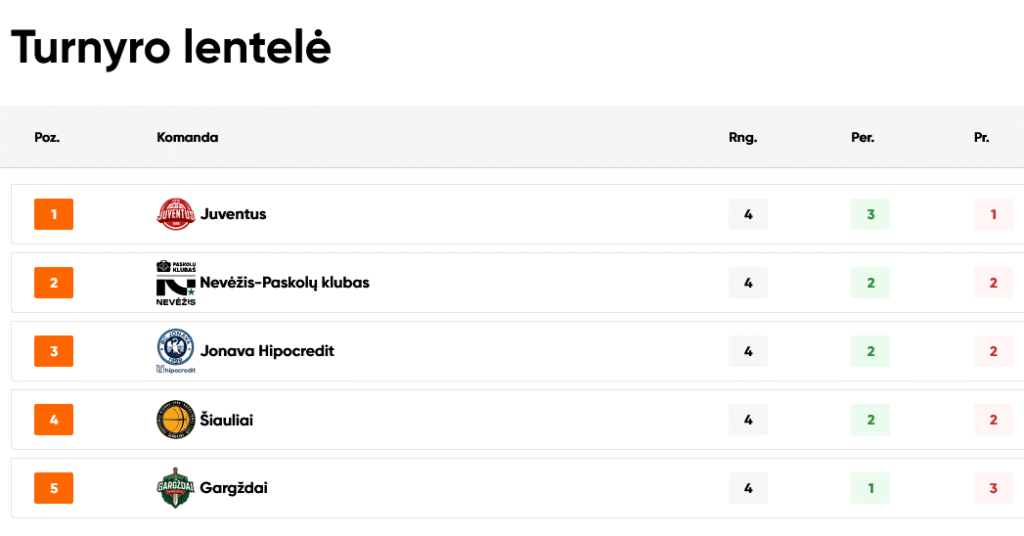Open the Nevėžis-Paskolų klubas team link
This screenshot has width=1024, height=536.
click(284, 283)
